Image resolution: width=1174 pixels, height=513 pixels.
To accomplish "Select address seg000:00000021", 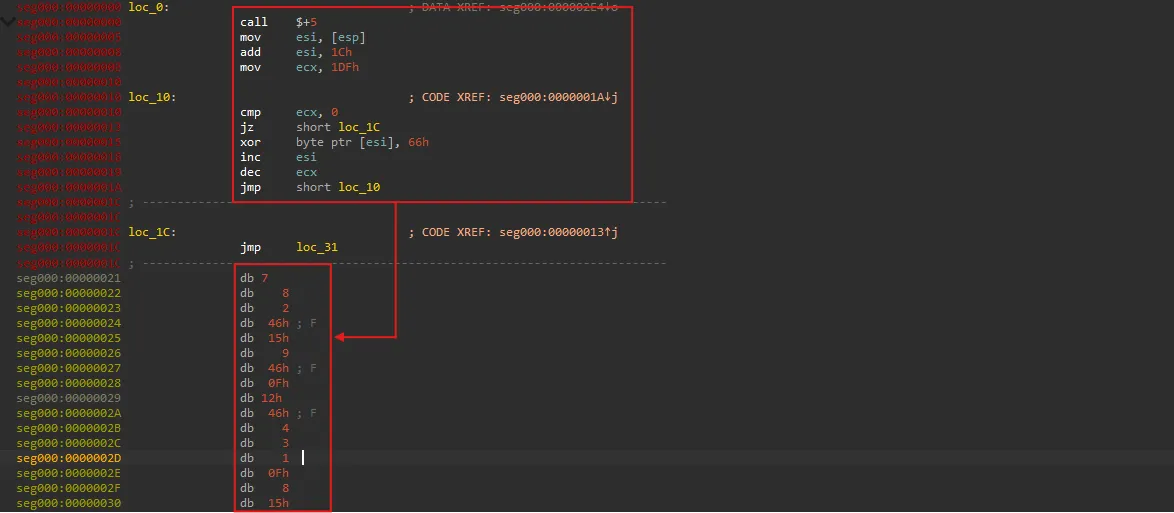I will (x=69, y=277).
